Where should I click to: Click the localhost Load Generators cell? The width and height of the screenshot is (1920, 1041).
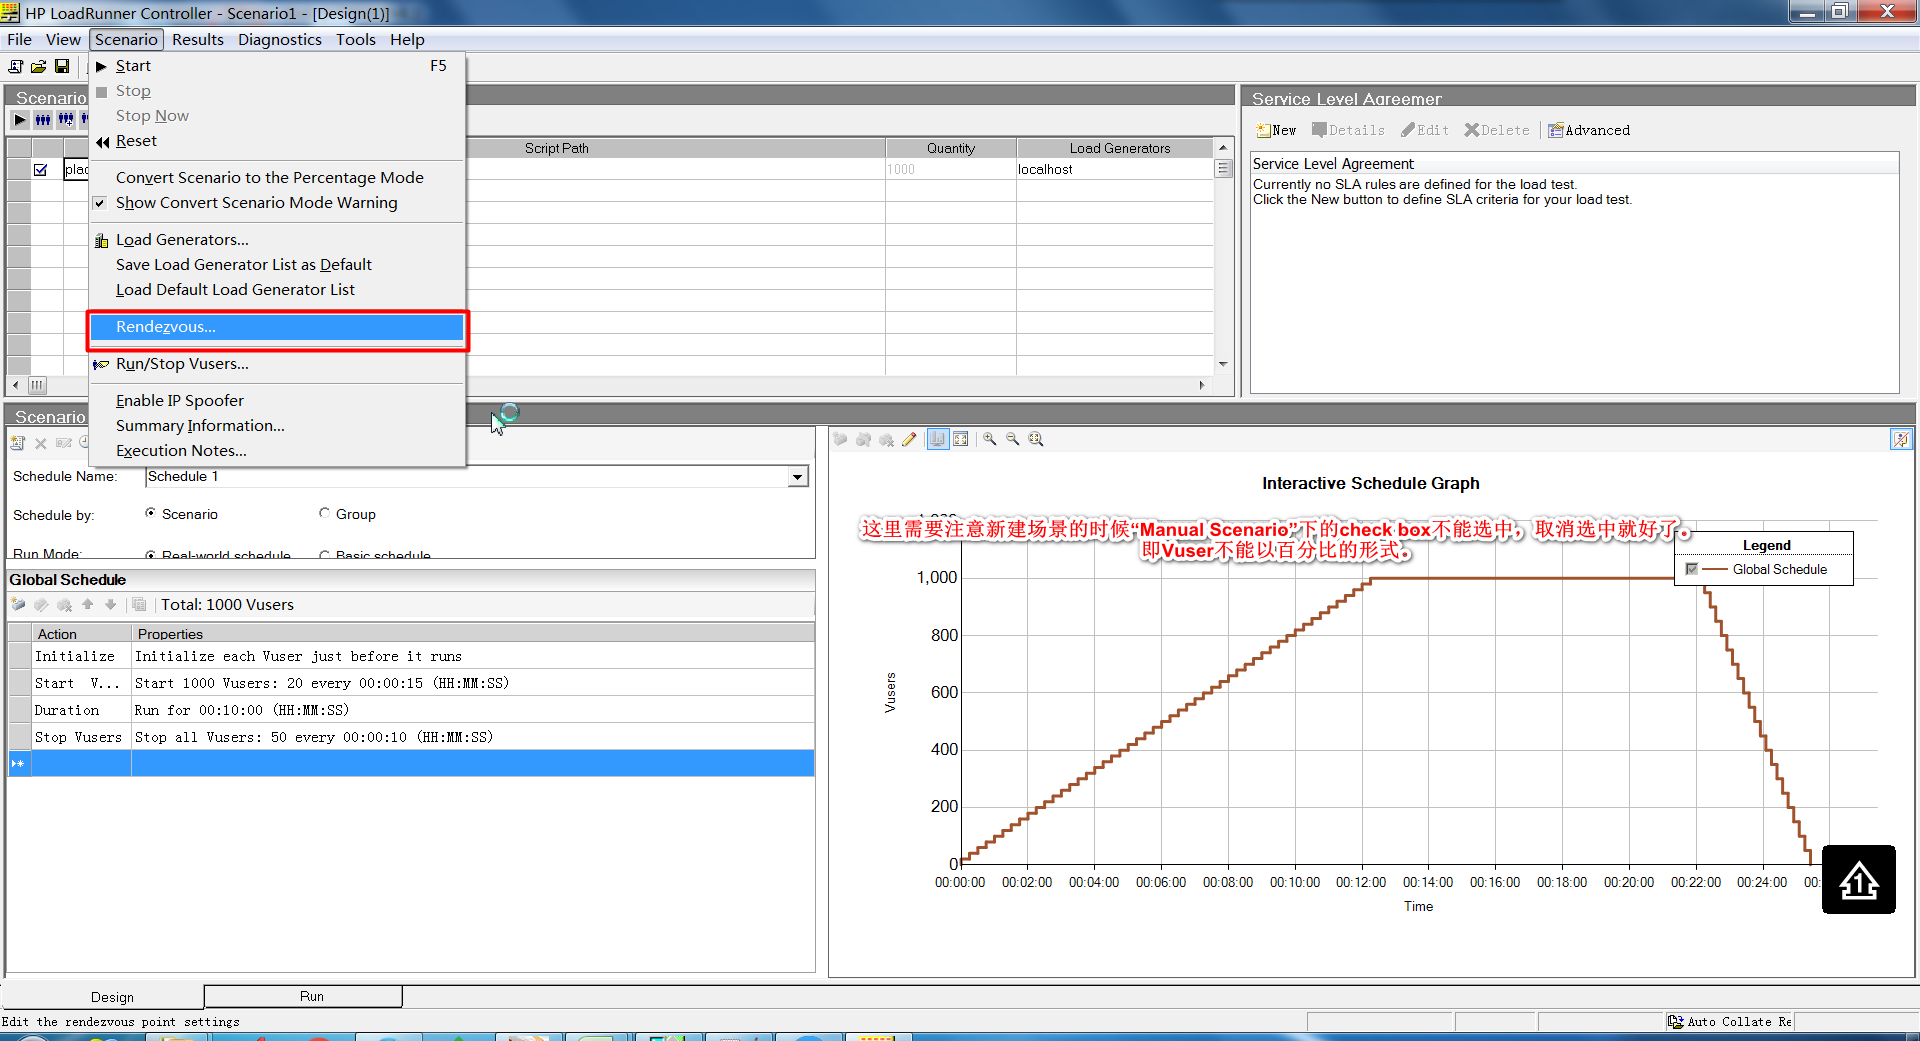(1114, 169)
